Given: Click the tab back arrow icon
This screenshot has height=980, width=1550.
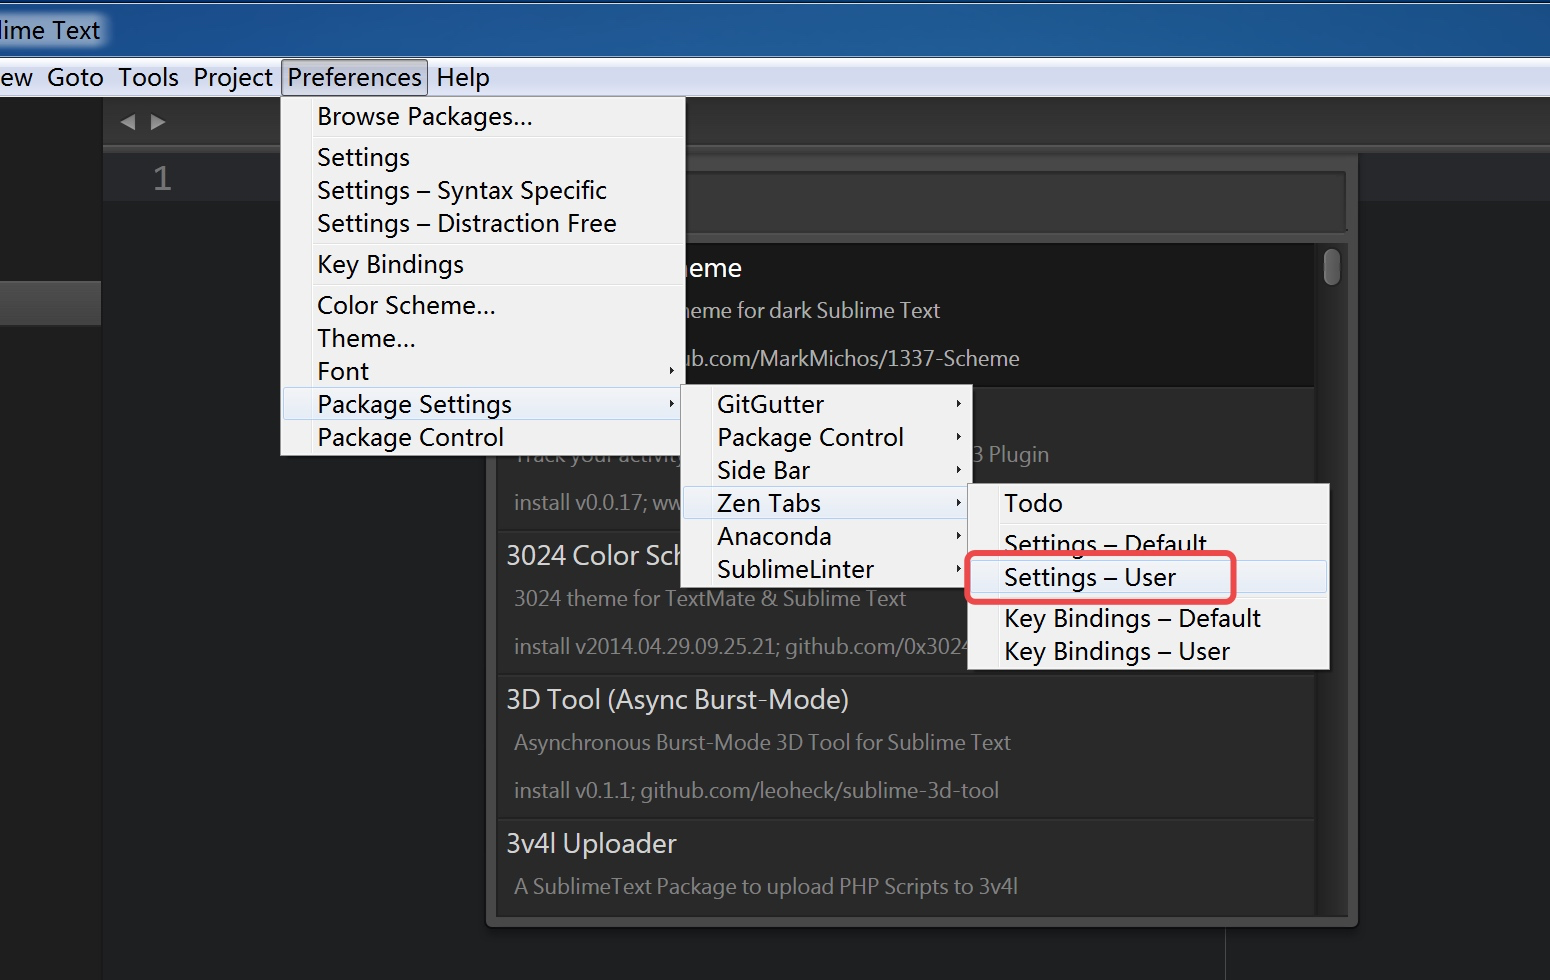Looking at the screenshot, I should 128,122.
